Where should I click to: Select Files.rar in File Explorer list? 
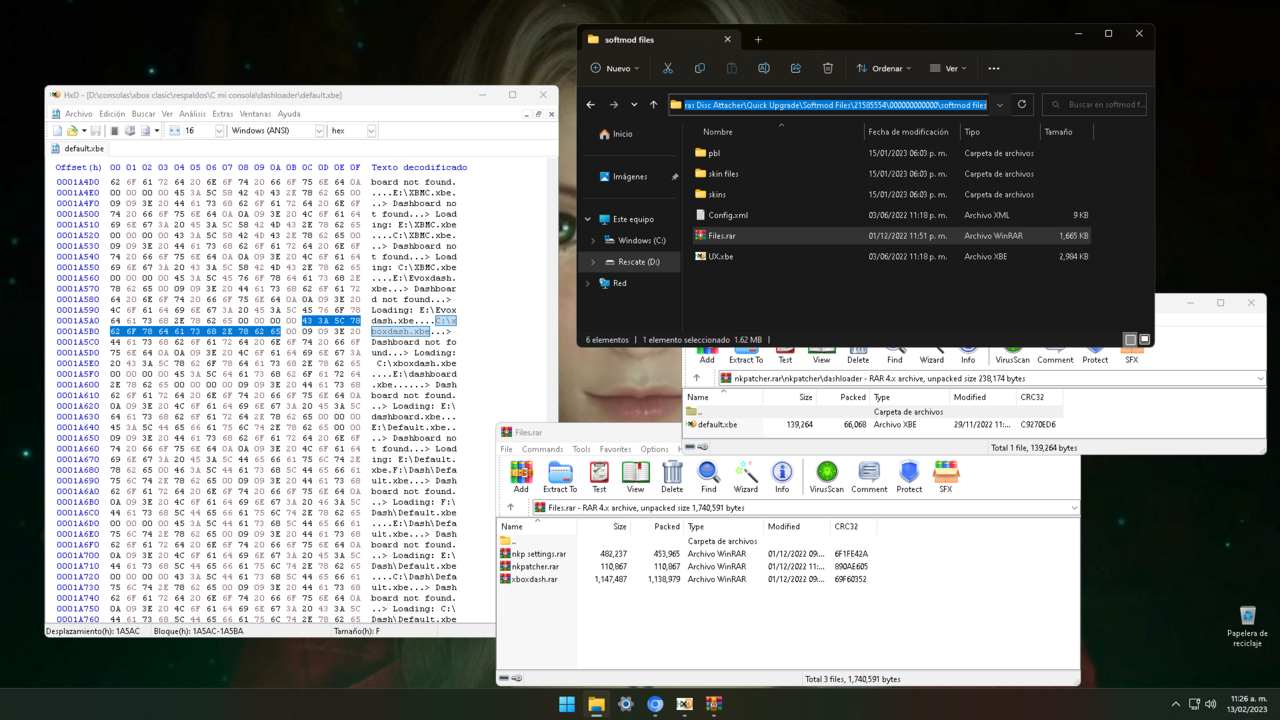[890, 236]
